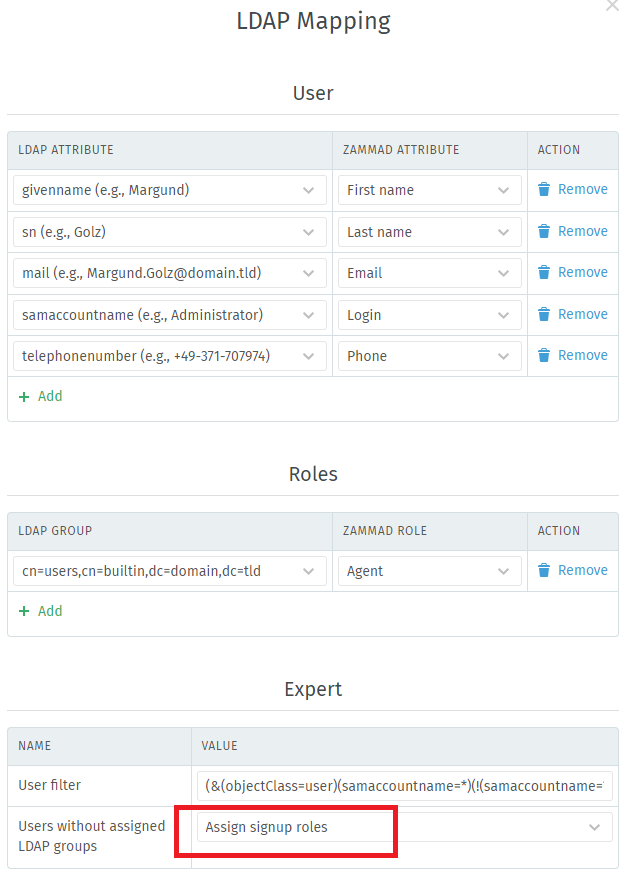
Task: Click the trash icon beside Phone mapping
Action: pyautogui.click(x=544, y=355)
